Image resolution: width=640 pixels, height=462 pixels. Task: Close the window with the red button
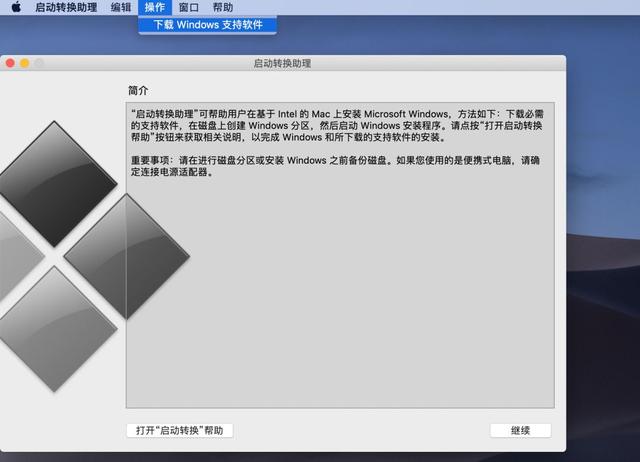click(x=10, y=63)
